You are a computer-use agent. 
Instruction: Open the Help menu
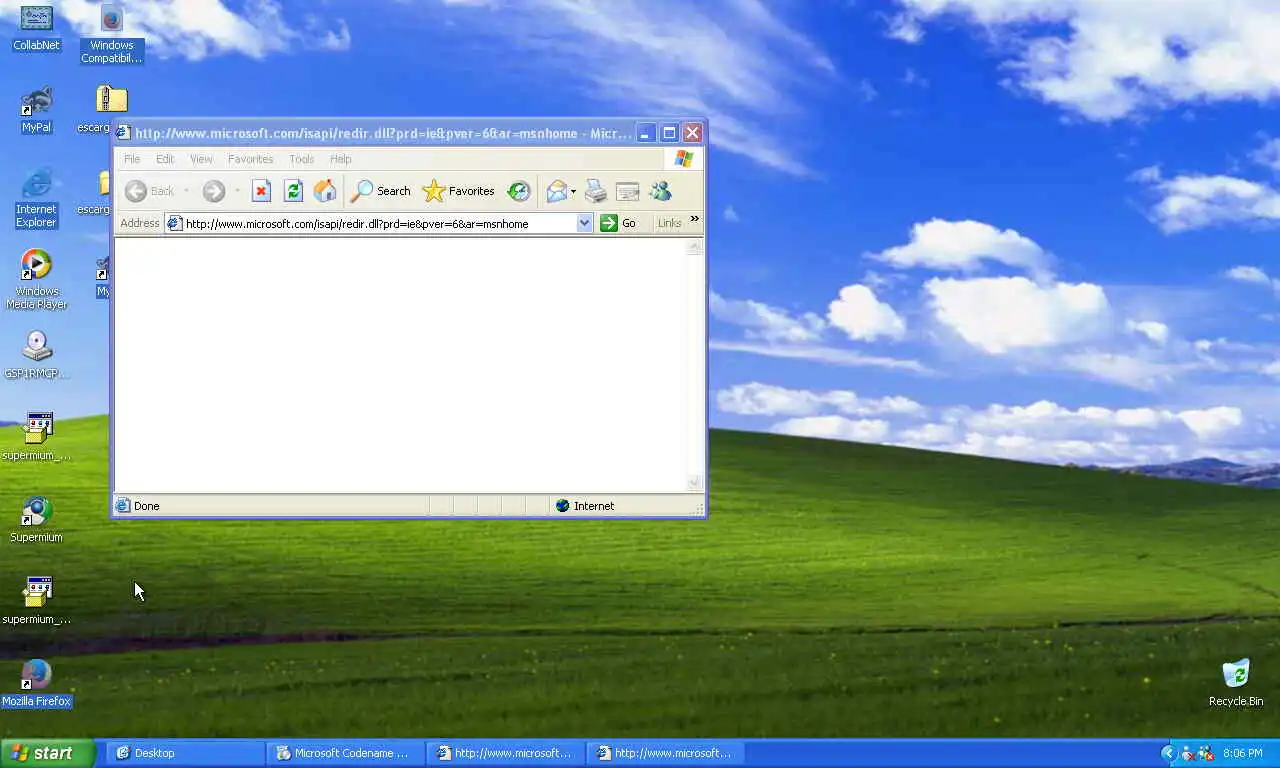[340, 159]
